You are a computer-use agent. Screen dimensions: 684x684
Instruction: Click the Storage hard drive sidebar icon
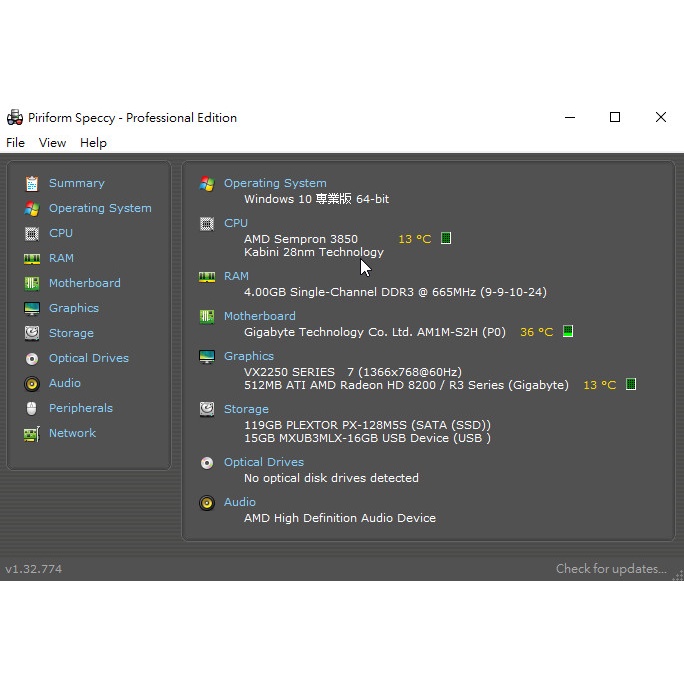tap(32, 333)
